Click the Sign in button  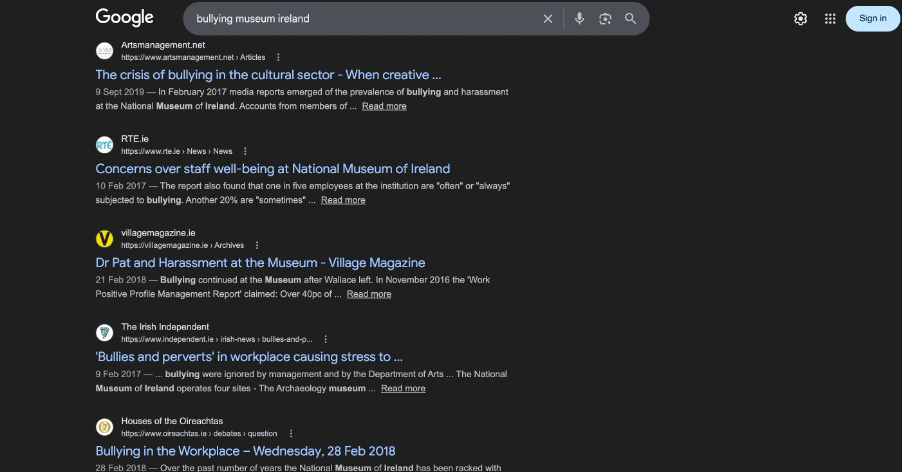(872, 18)
